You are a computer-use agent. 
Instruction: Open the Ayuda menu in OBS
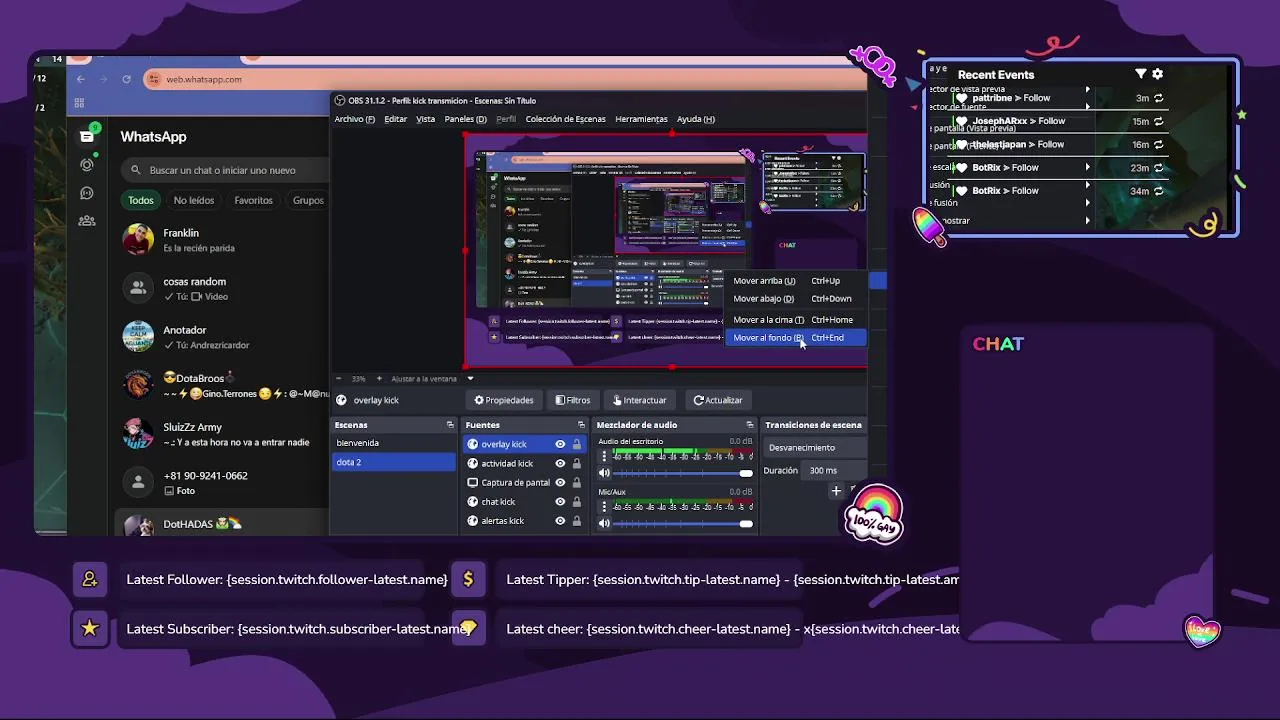coord(696,119)
